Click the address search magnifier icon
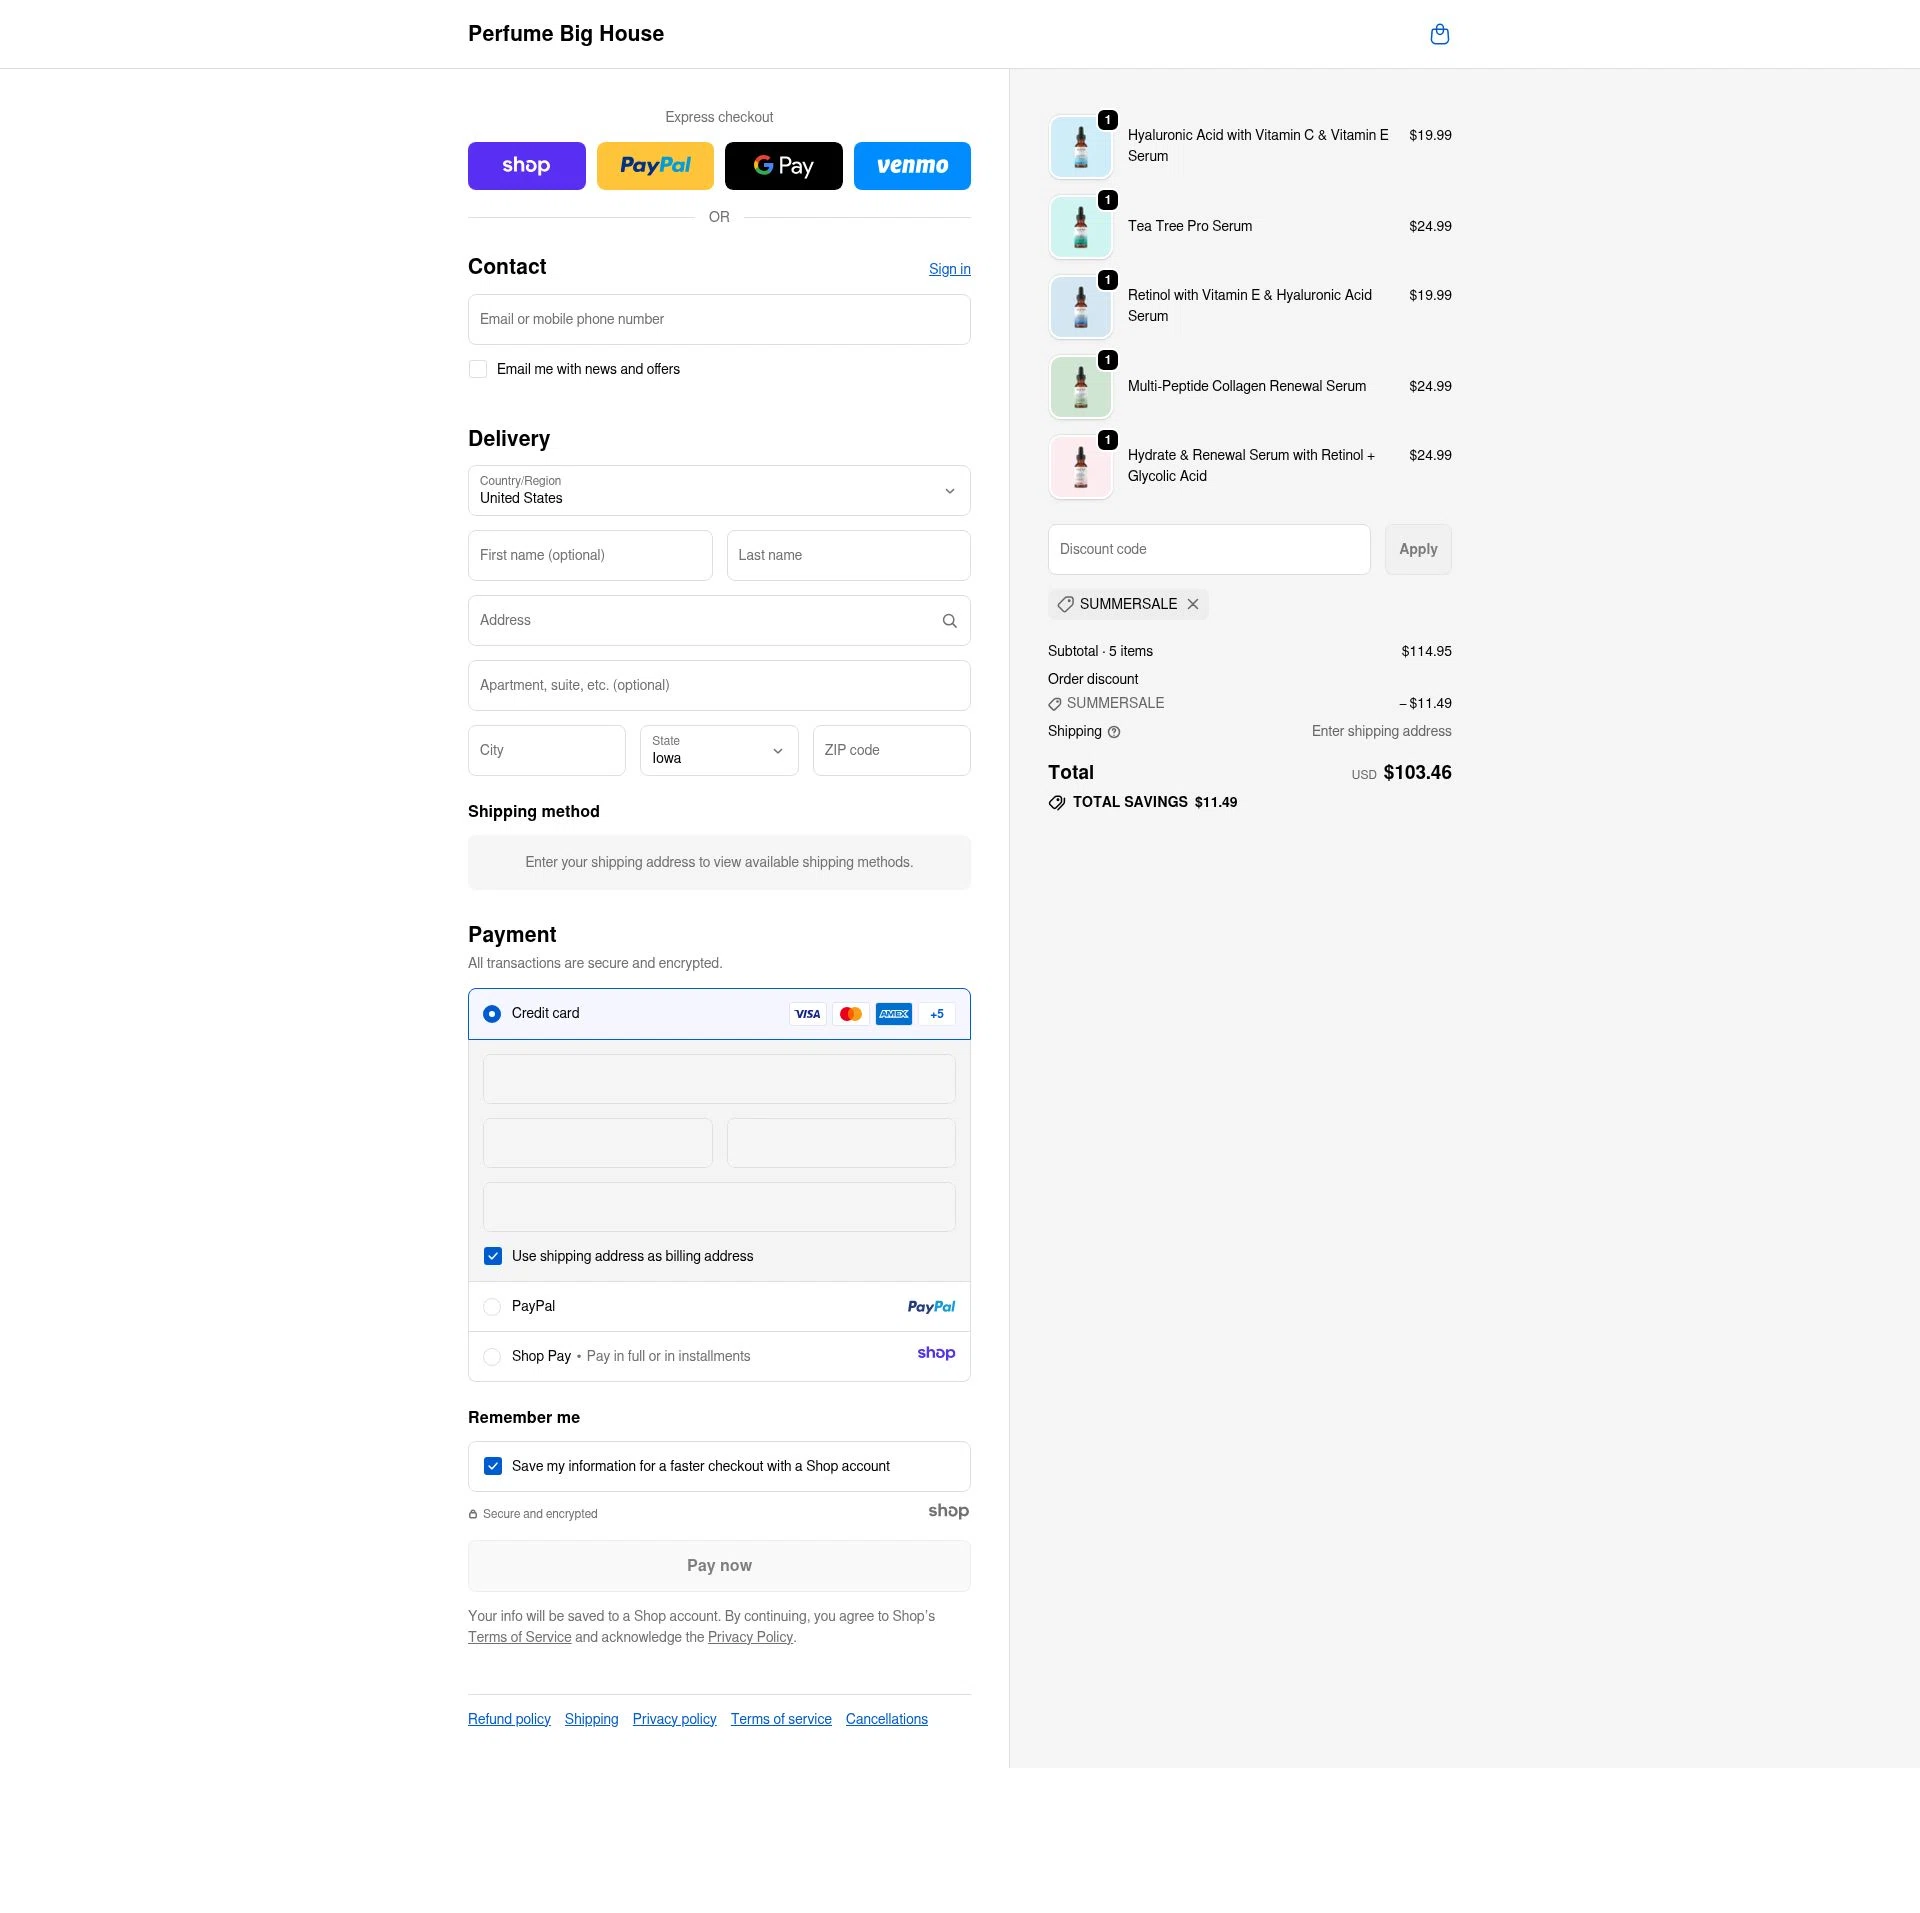The width and height of the screenshot is (1920, 1913). (x=948, y=620)
